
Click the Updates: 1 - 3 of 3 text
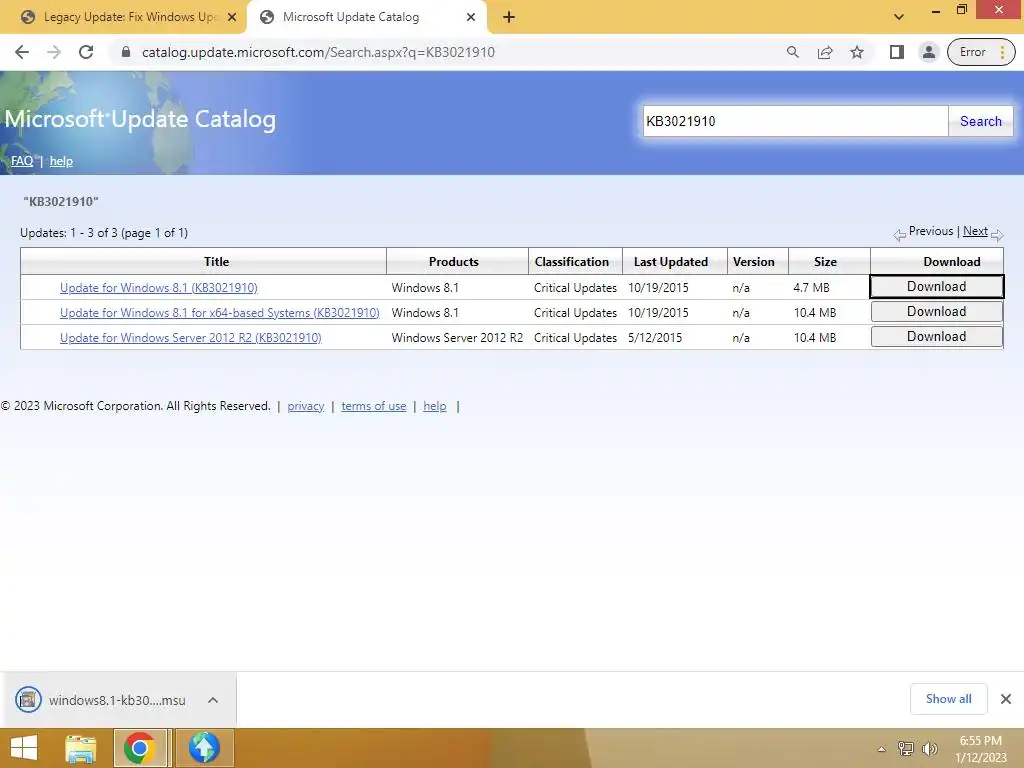click(104, 233)
